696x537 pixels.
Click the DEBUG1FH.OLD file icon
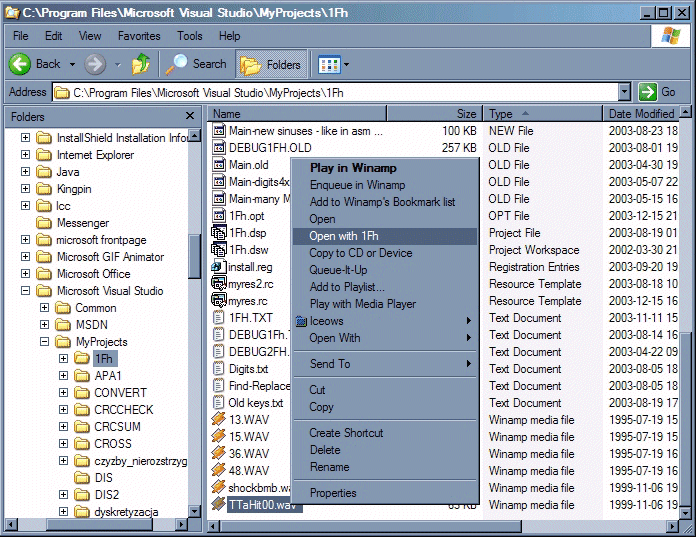[218, 148]
